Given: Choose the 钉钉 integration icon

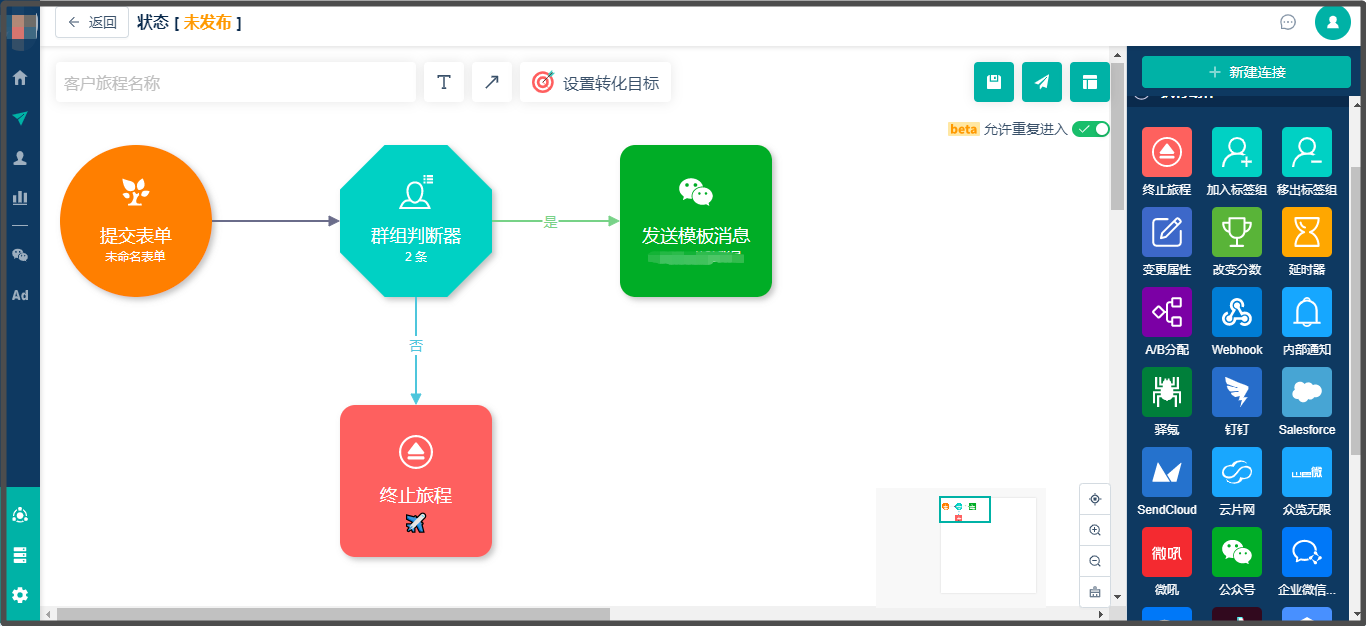Looking at the screenshot, I should click(x=1237, y=392).
